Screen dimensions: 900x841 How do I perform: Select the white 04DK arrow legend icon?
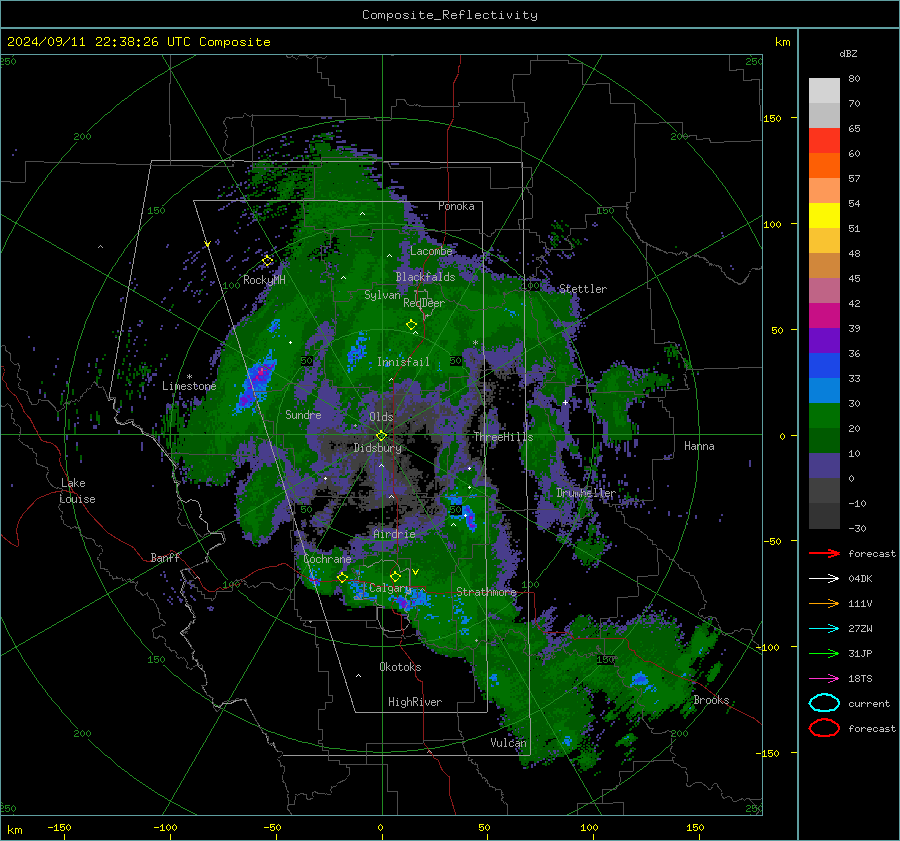click(824, 579)
